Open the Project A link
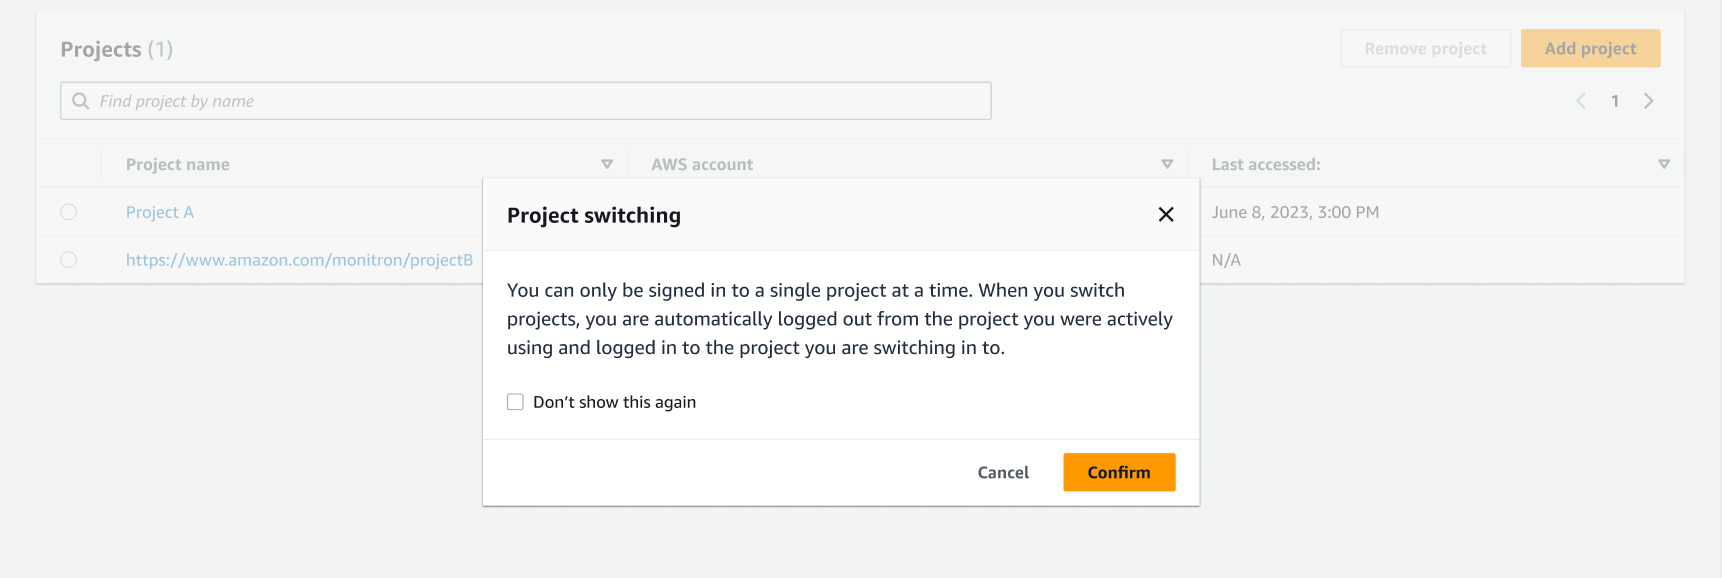The height and width of the screenshot is (578, 1722). [159, 211]
